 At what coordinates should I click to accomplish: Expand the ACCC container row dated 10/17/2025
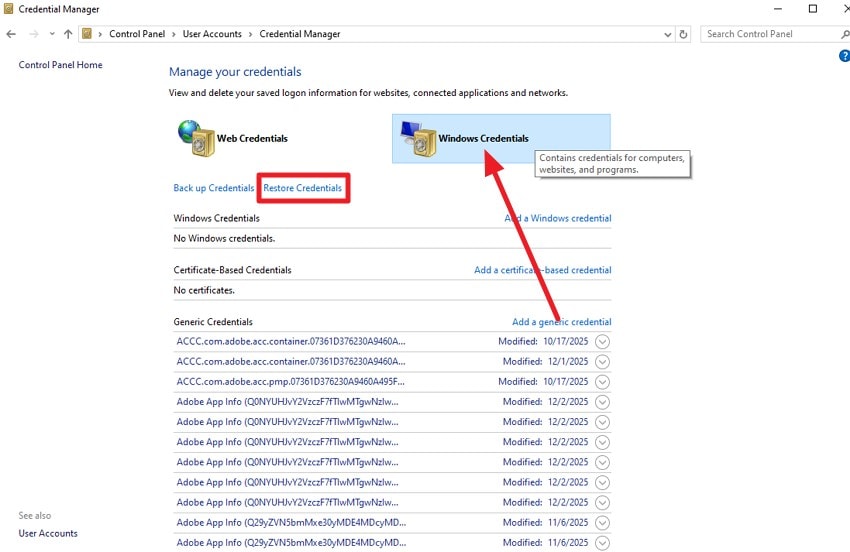(602, 342)
